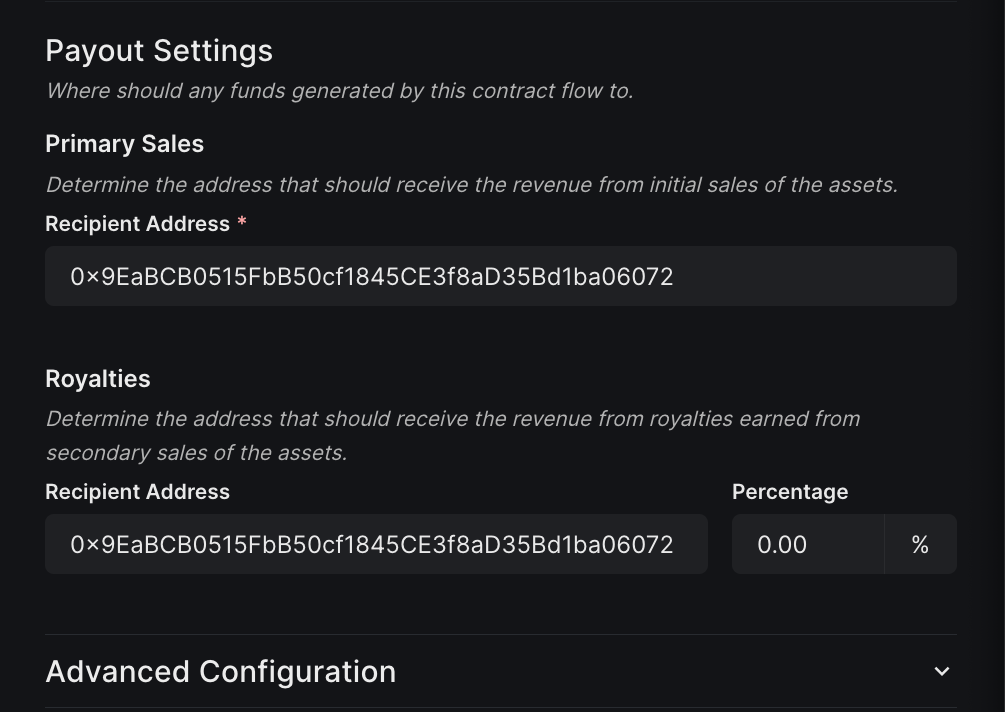Click the Primary Sales description text
Viewport: 1005px width, 712px height.
click(471, 185)
